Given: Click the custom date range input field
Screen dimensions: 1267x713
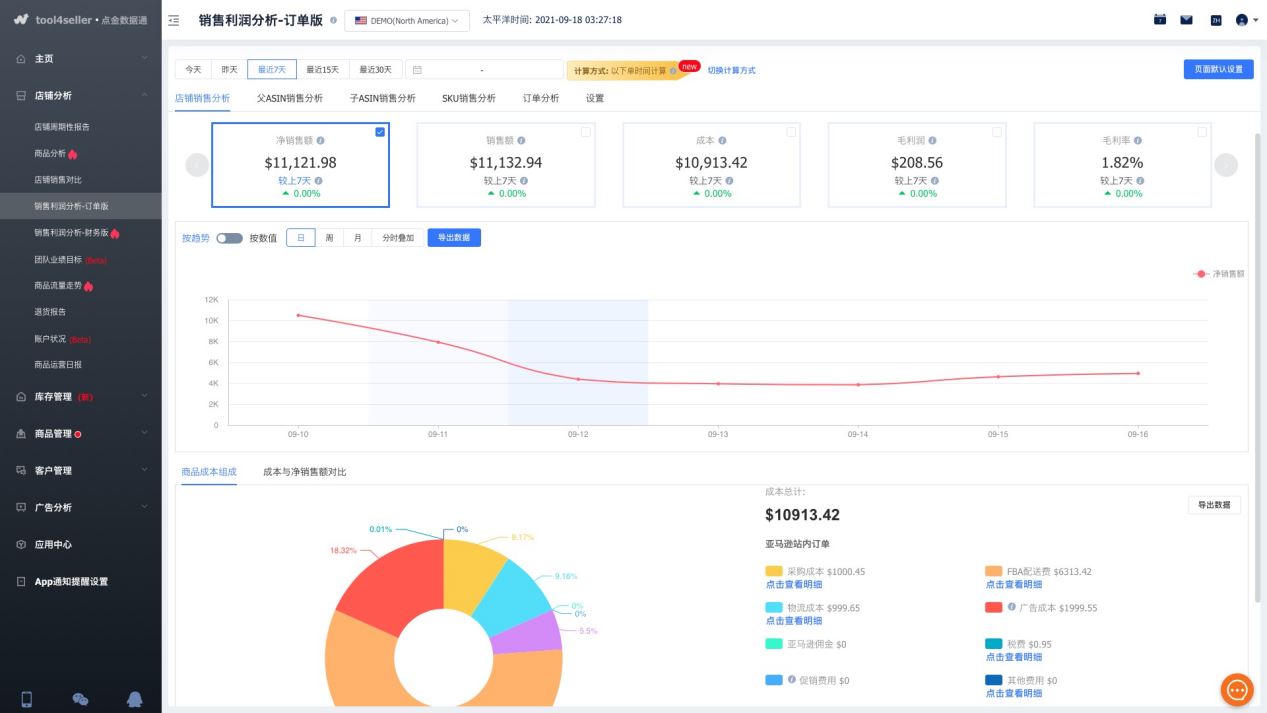Looking at the screenshot, I should click(x=485, y=70).
